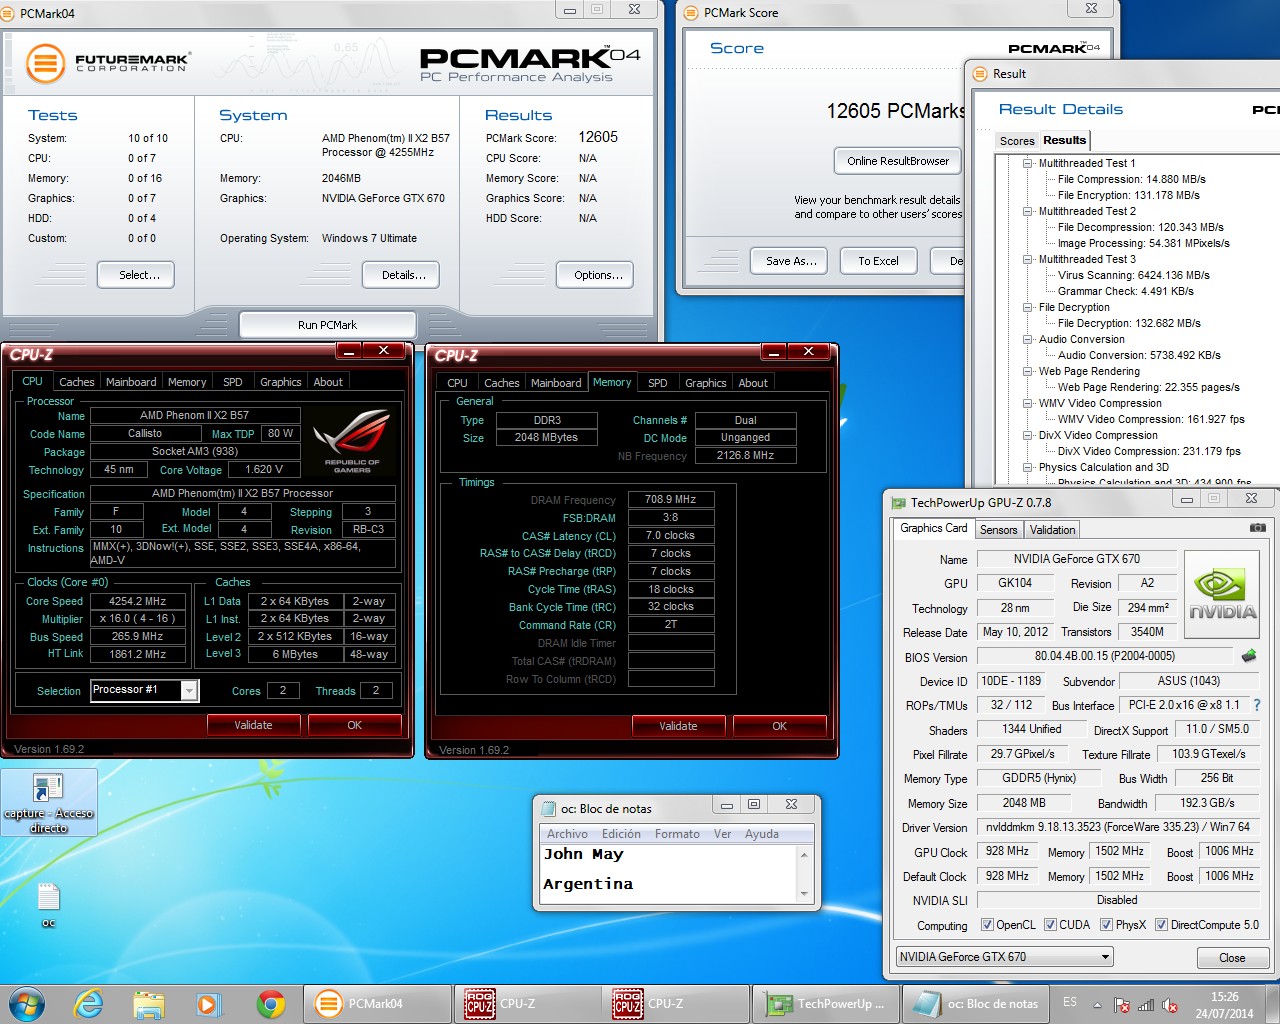Viewport: 1280px width, 1024px height.
Task: Click the Close button in GPU-Z
Action: click(1232, 957)
